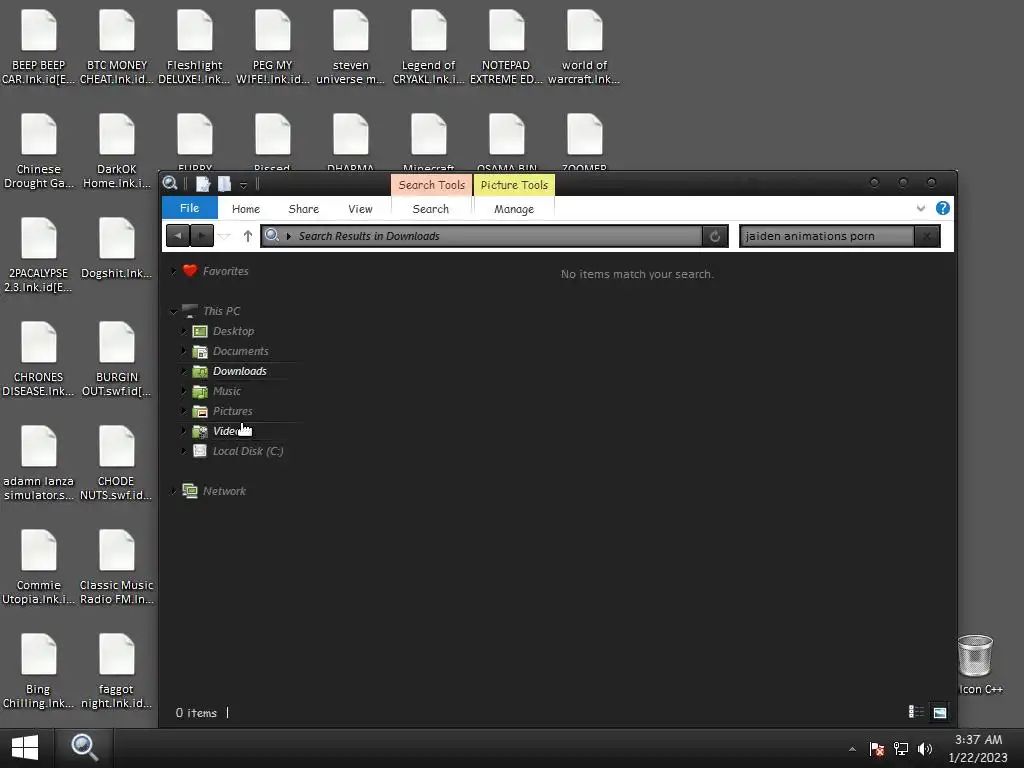This screenshot has height=768, width=1024.
Task: Click the This PC computer icon
Action: [x=190, y=311]
